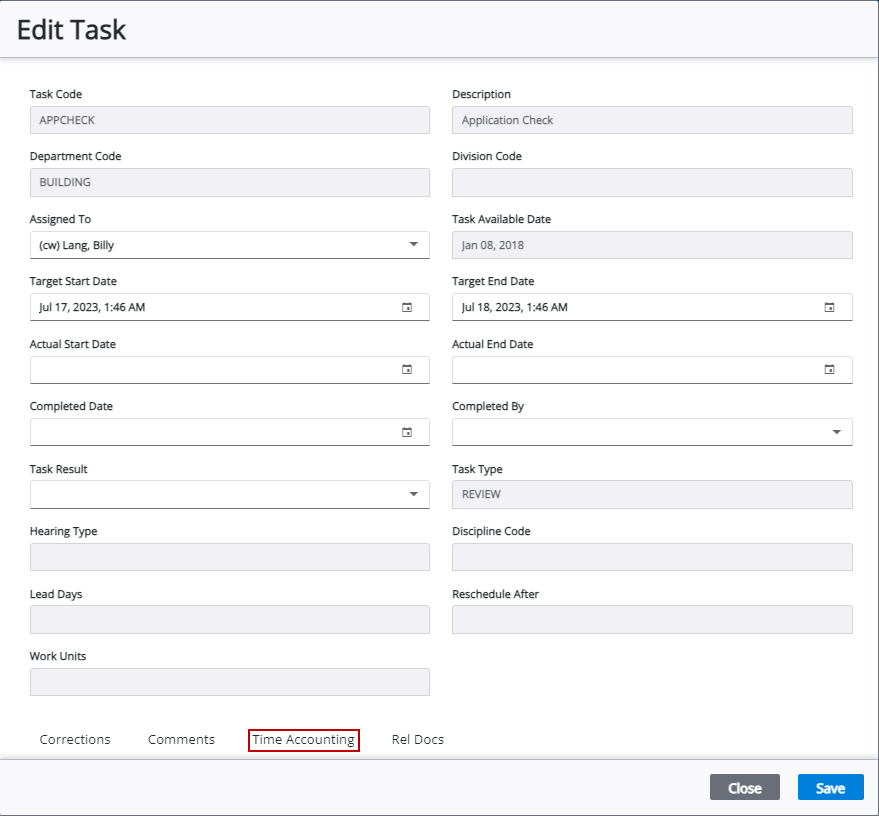Save the edited task

tap(831, 787)
